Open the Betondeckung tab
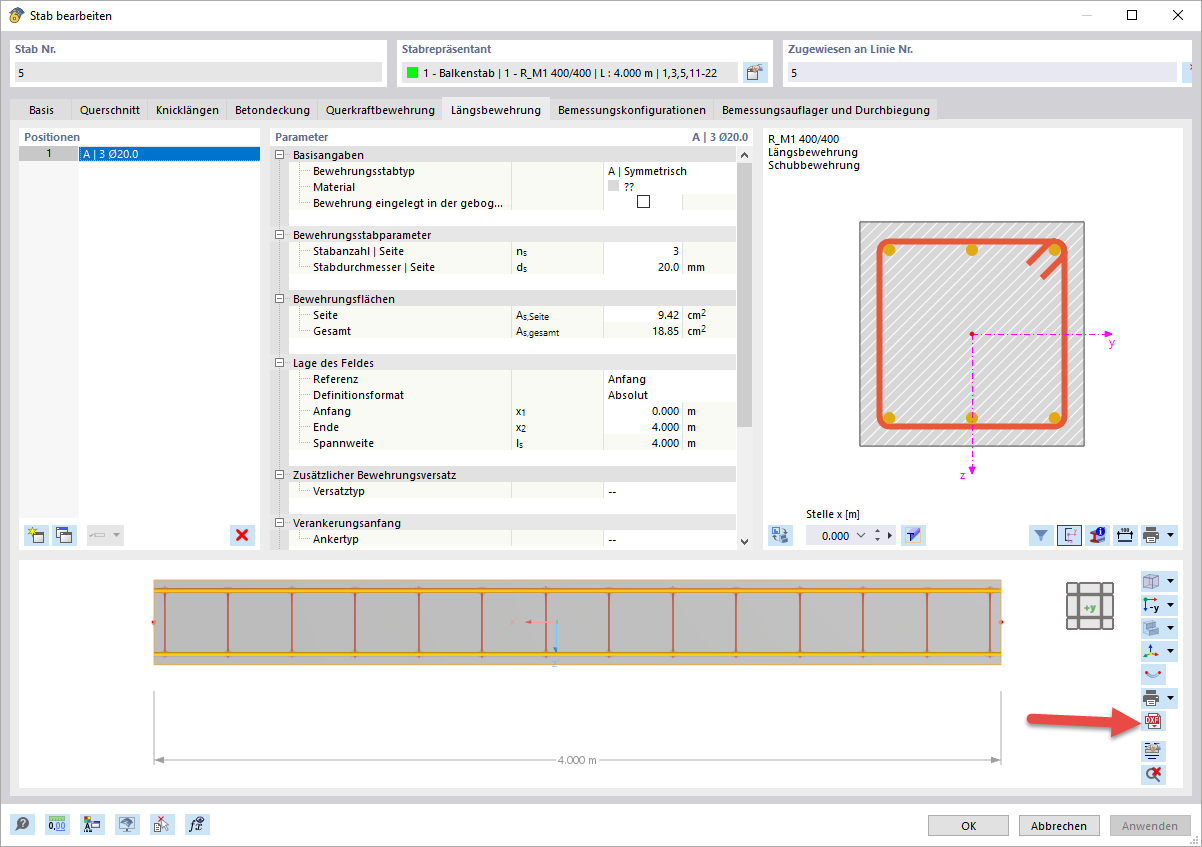 [x=272, y=110]
